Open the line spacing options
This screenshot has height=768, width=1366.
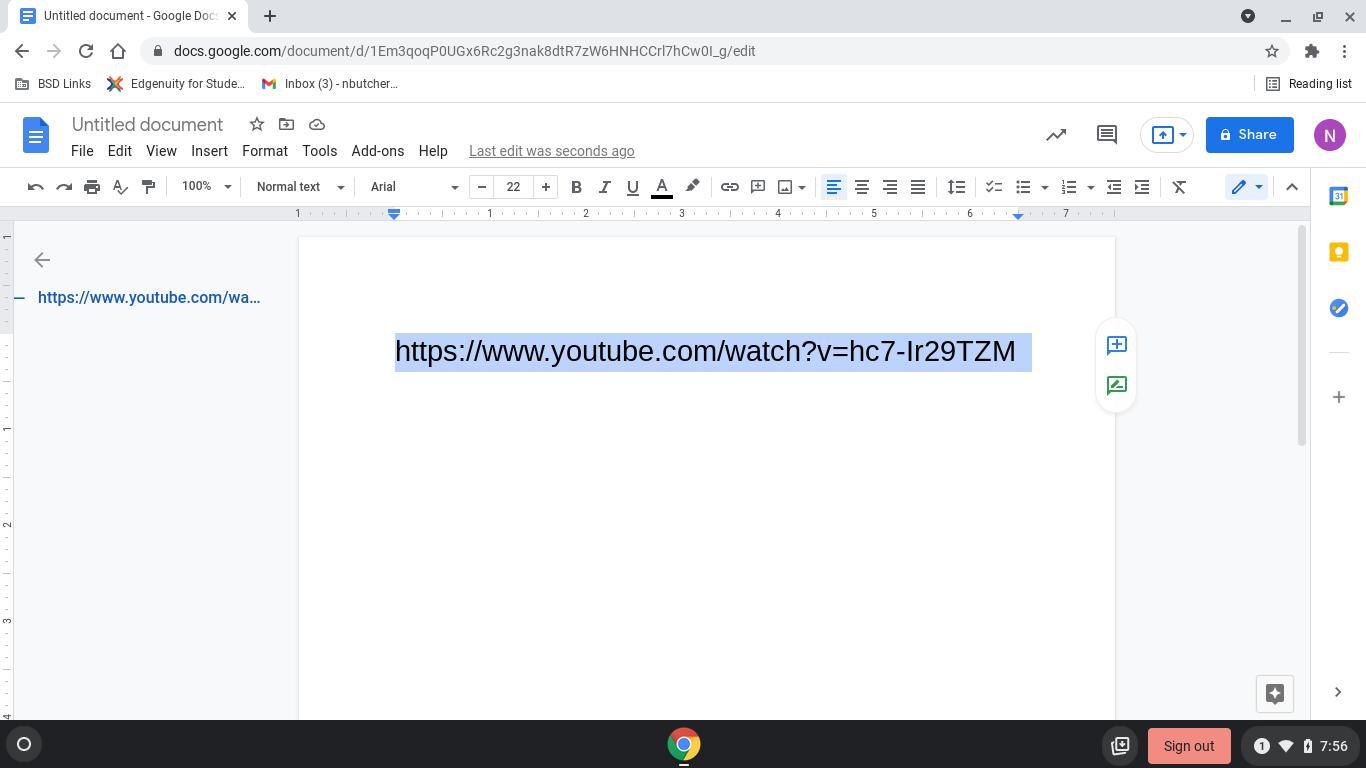pyautogui.click(x=956, y=187)
